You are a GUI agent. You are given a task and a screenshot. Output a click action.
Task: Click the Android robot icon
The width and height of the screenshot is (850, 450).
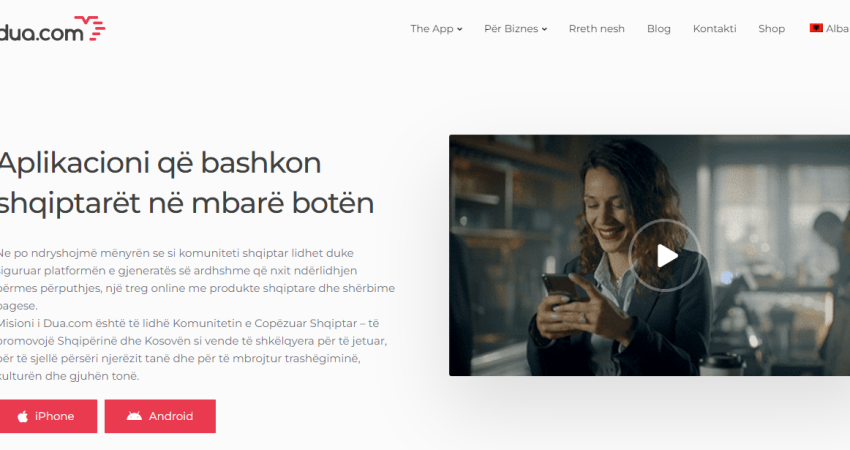tap(134, 416)
